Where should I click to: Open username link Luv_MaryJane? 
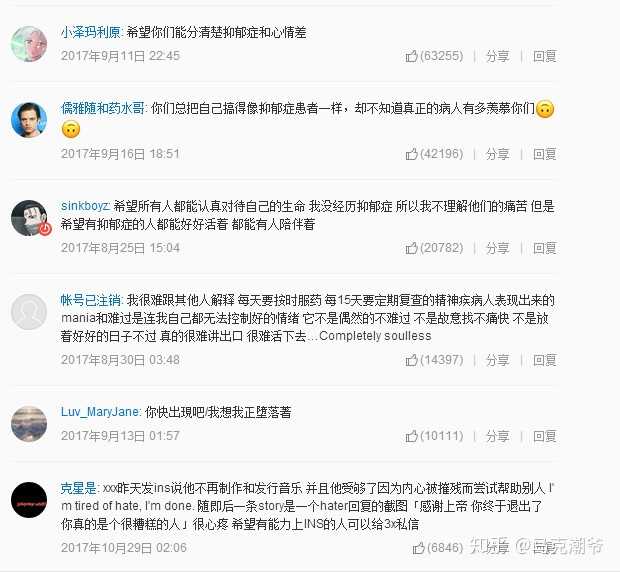tap(100, 412)
